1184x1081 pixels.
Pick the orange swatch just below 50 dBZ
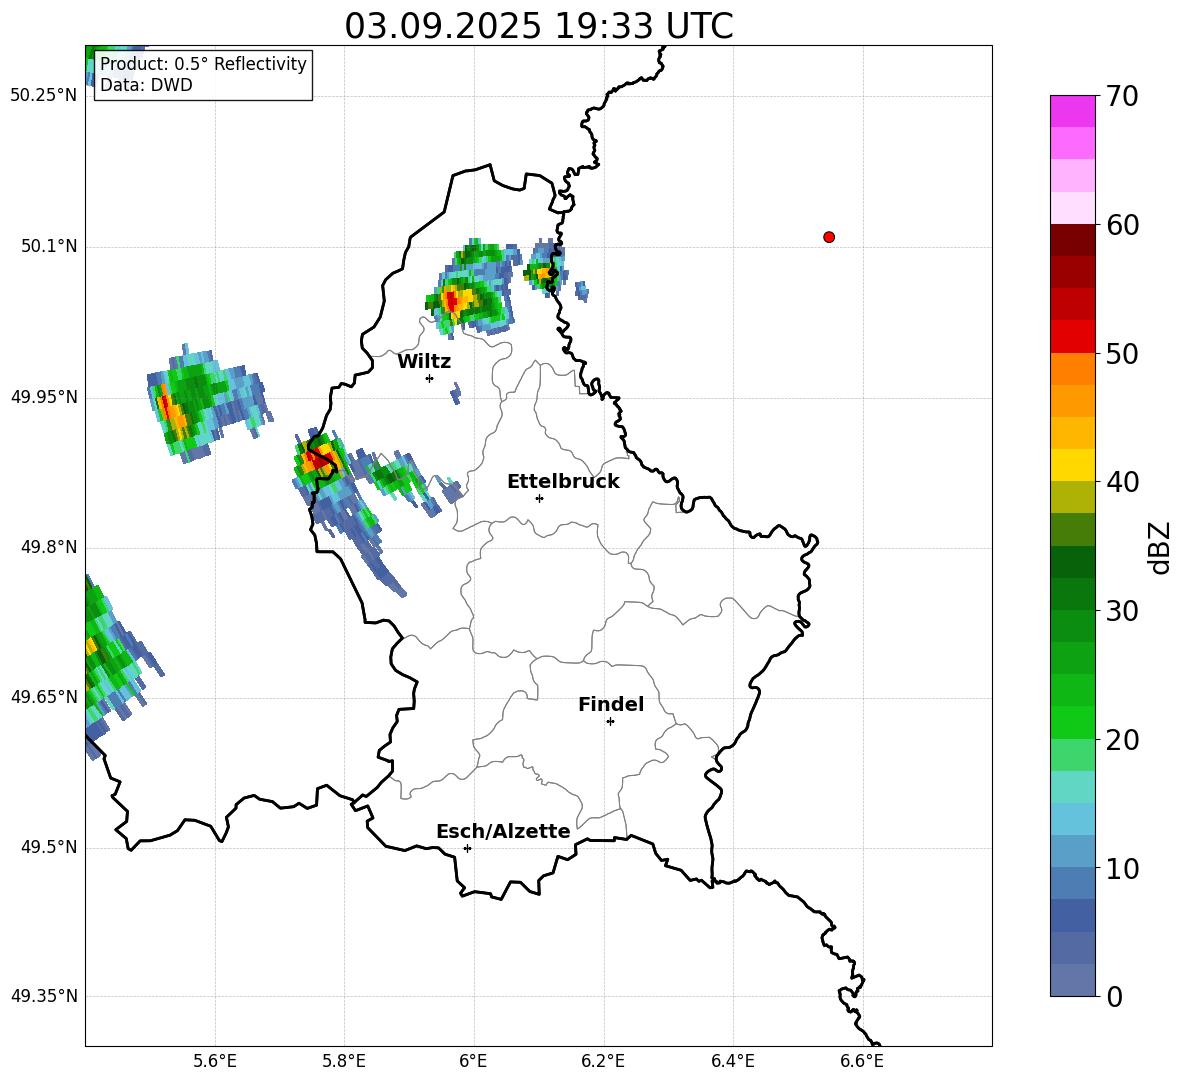pos(1072,368)
